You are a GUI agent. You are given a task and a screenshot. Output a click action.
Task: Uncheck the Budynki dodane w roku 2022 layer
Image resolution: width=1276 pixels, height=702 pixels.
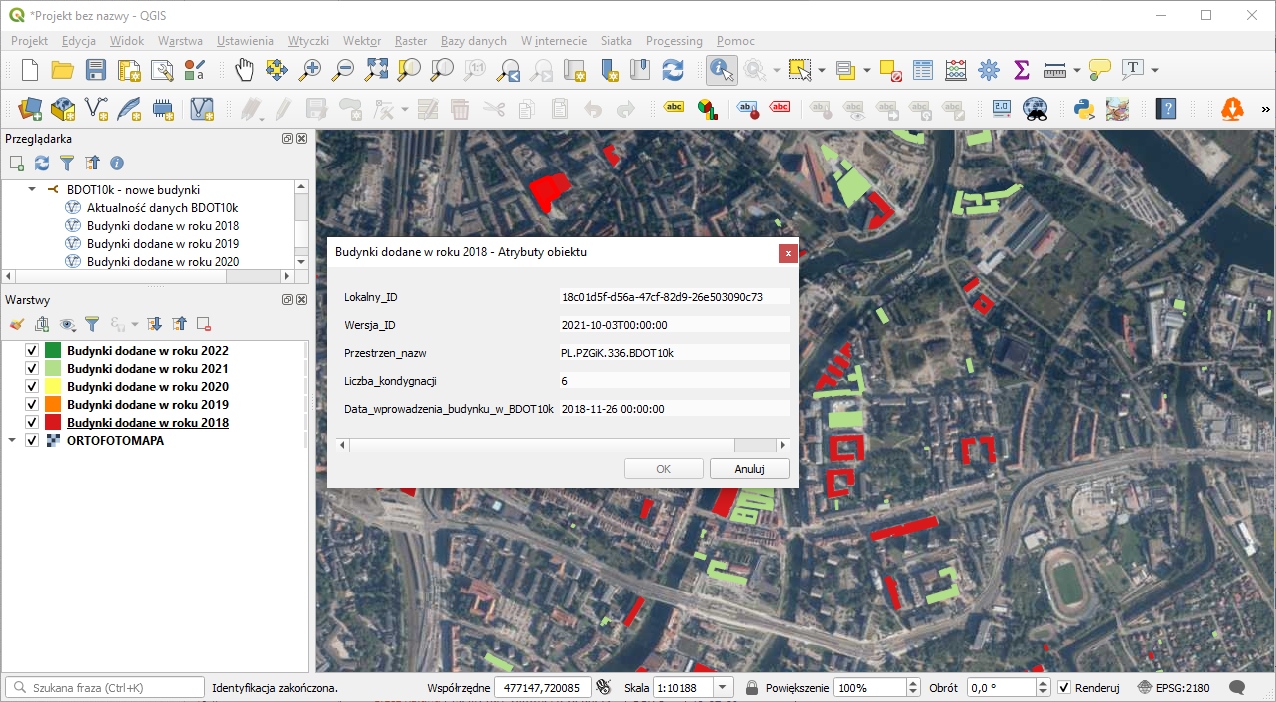pos(32,351)
